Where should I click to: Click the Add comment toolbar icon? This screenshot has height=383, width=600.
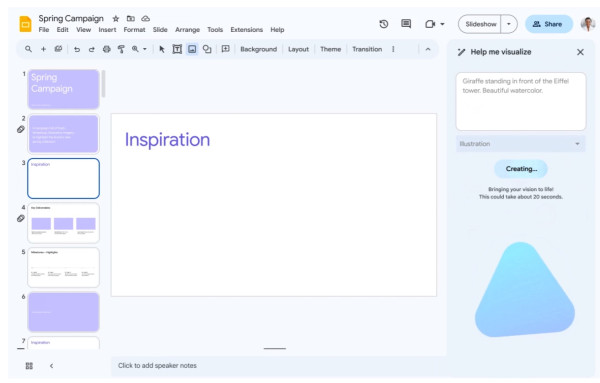pyautogui.click(x=225, y=49)
